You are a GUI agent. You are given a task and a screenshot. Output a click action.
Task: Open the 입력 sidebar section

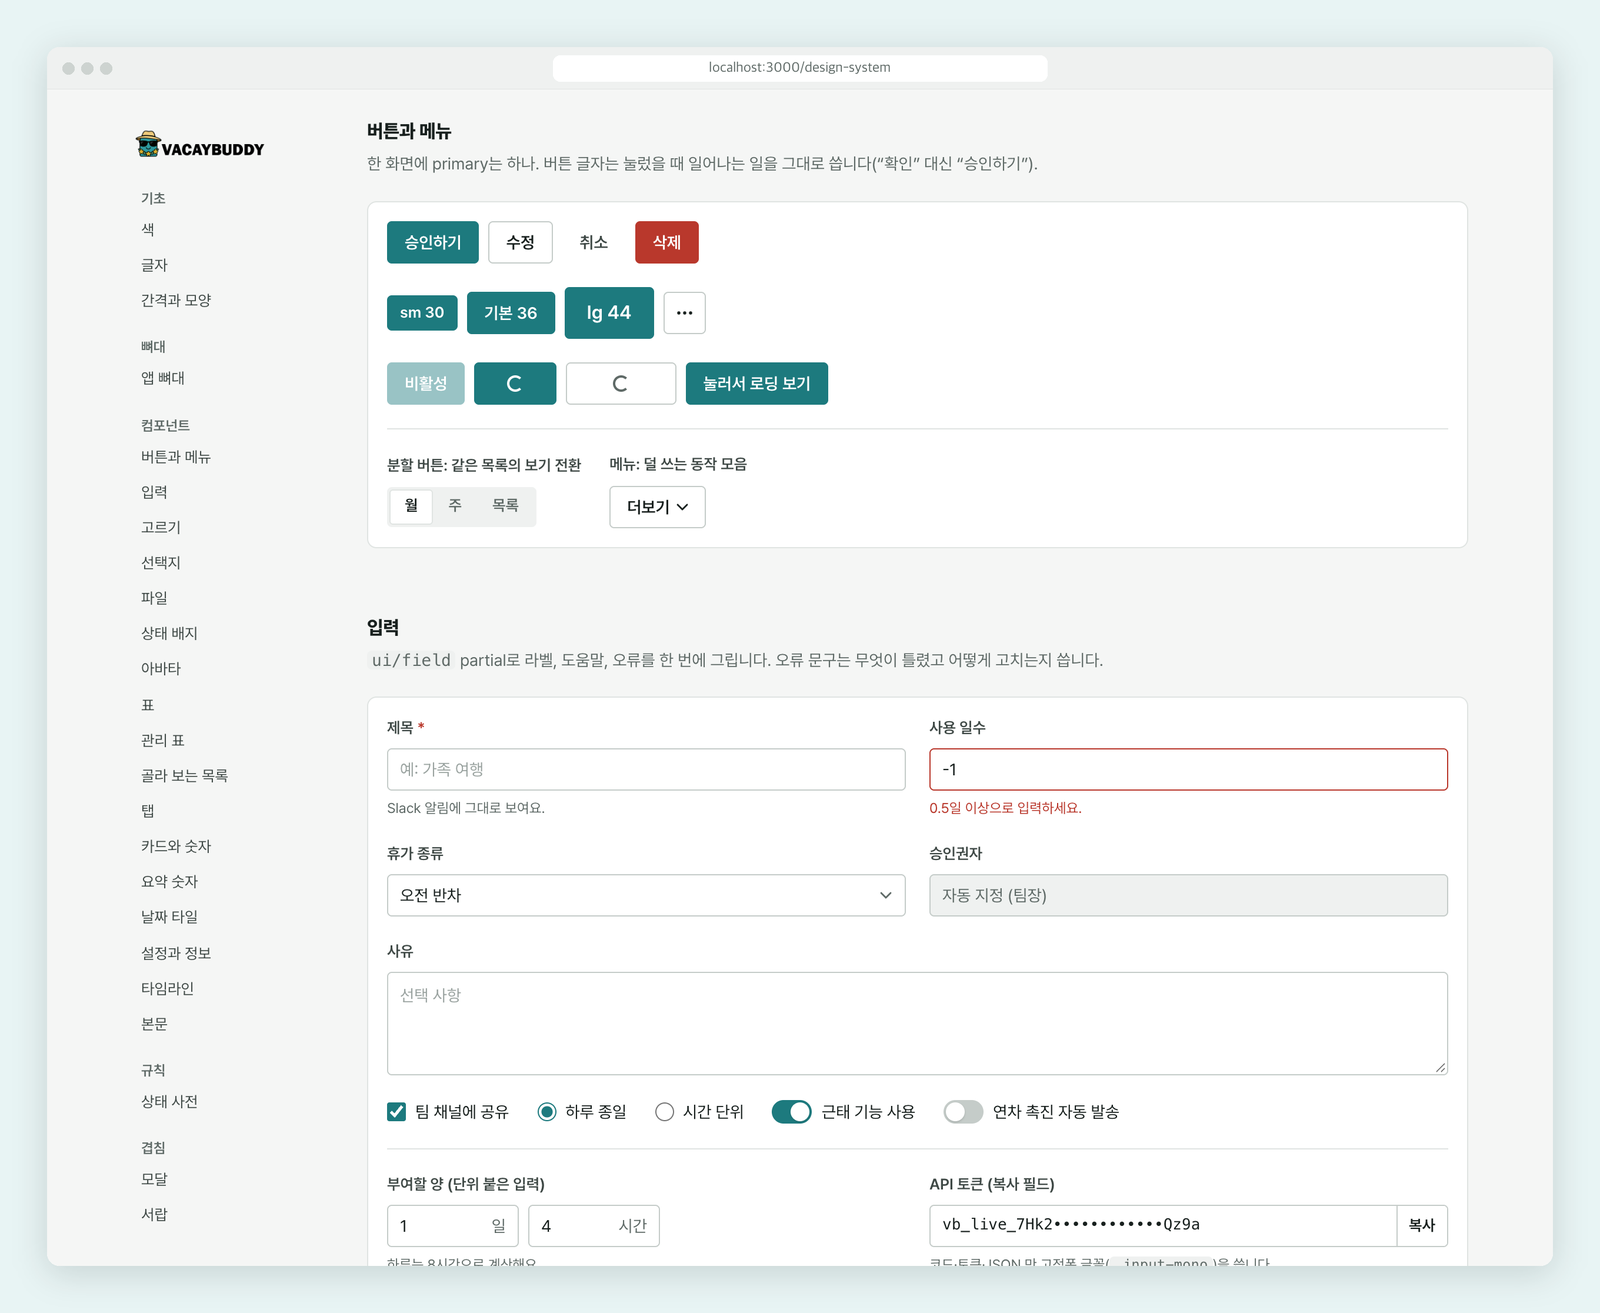tap(154, 492)
